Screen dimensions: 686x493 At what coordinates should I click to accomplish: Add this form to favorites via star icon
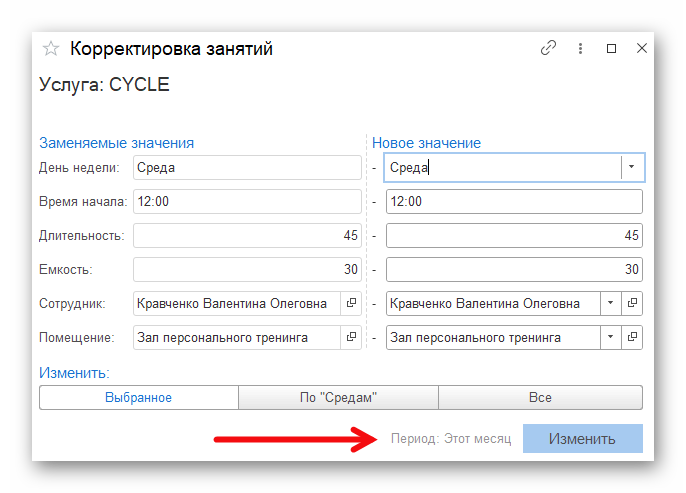51,48
